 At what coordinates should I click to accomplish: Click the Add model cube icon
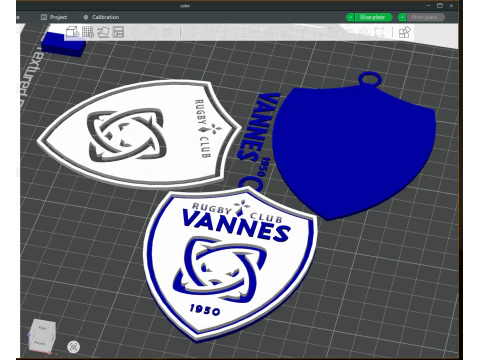(73, 32)
